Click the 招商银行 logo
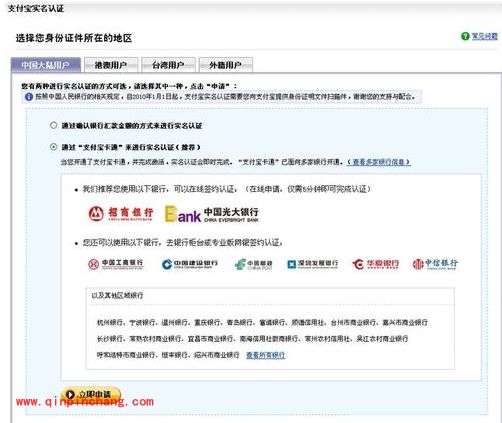 [121, 213]
